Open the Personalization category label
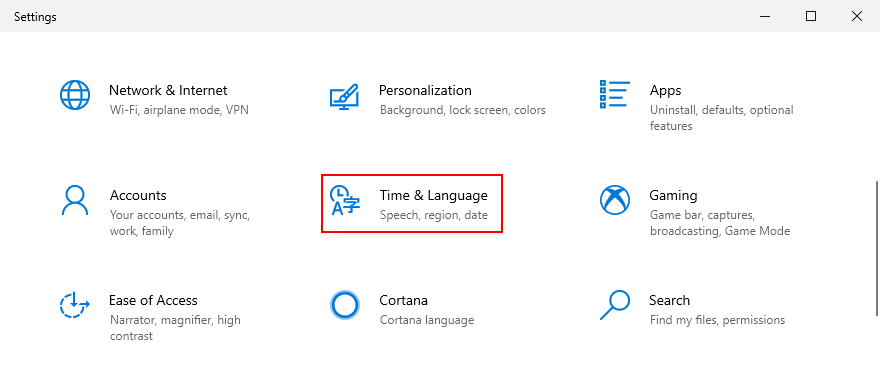 (x=425, y=90)
